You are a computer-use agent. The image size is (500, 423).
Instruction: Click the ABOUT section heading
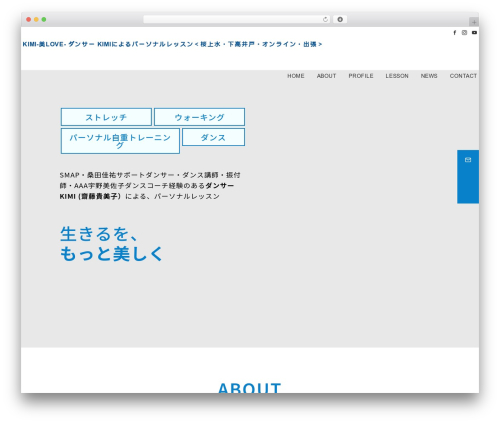point(249,388)
